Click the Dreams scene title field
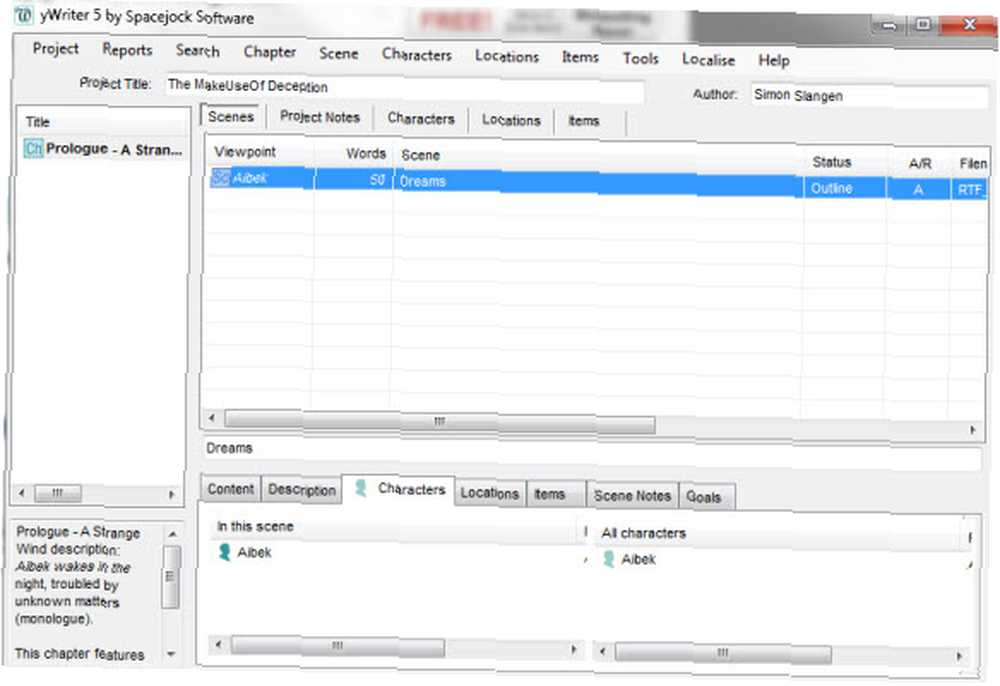The width and height of the screenshot is (1000, 686). [x=591, y=451]
